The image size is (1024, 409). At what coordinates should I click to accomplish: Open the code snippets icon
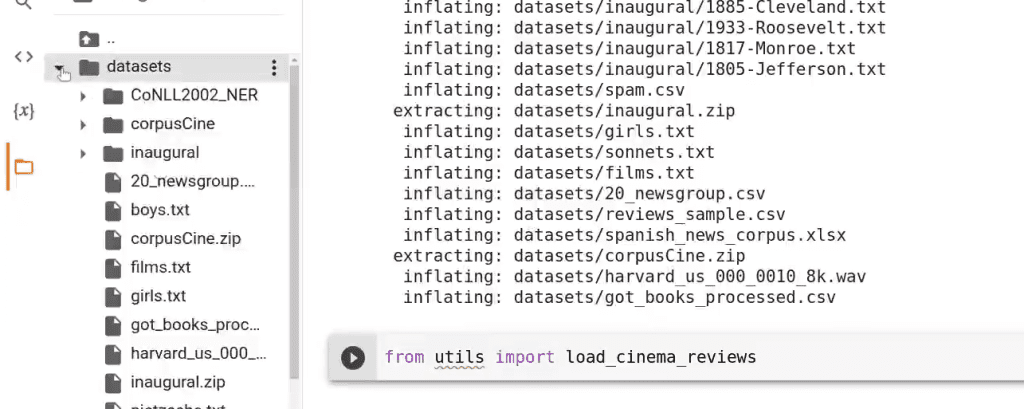pos(24,57)
